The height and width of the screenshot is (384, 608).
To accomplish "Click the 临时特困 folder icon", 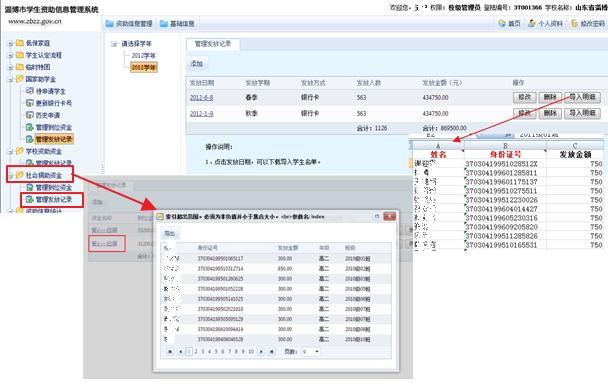I will click(x=20, y=67).
